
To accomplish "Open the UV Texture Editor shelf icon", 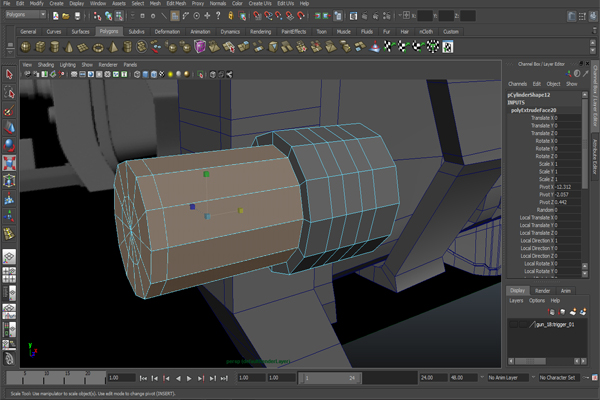I will point(448,47).
